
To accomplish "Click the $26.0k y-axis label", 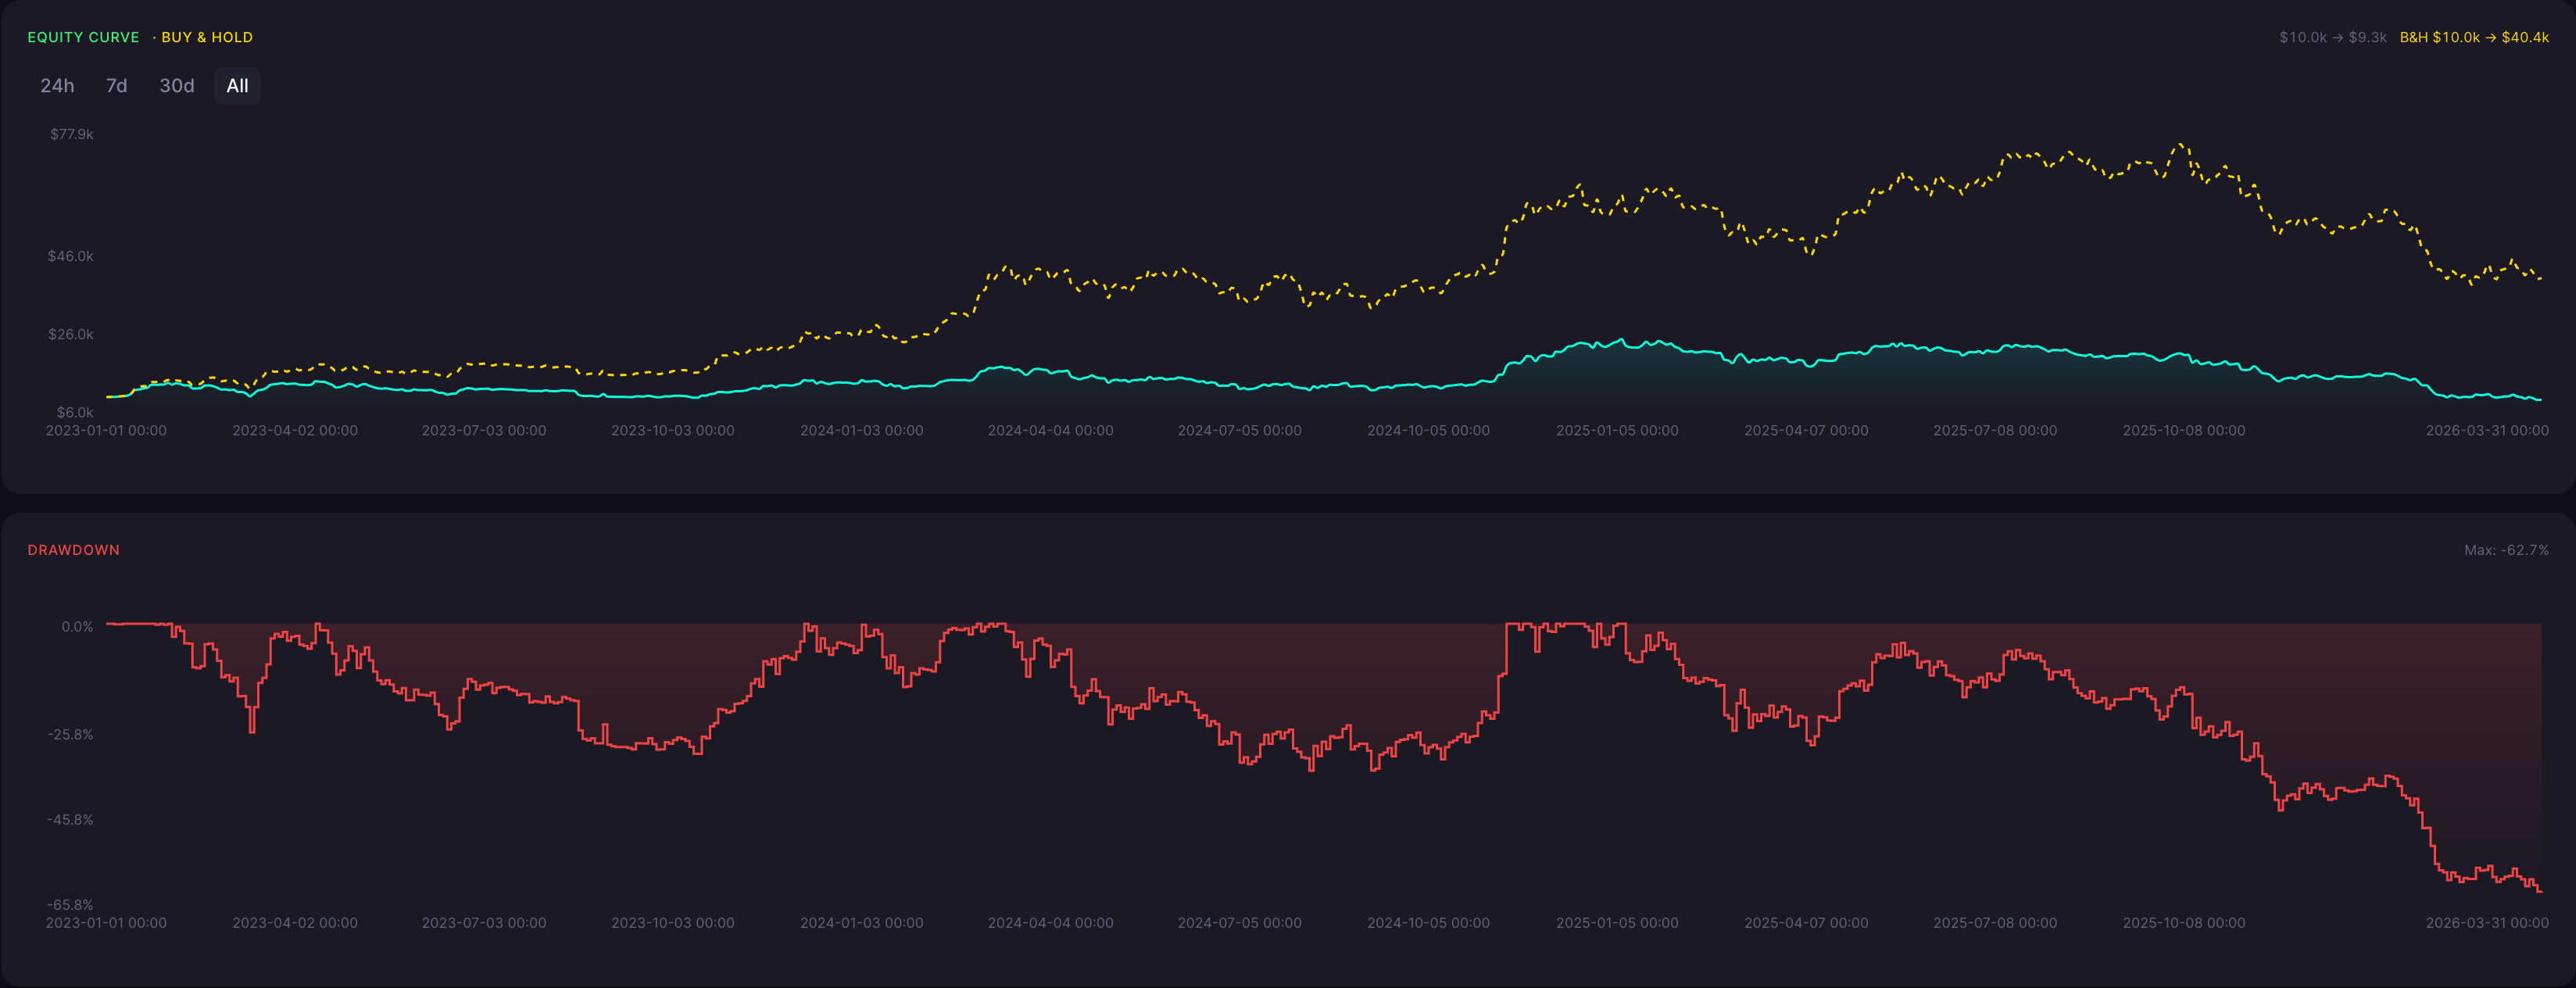I will [x=71, y=334].
